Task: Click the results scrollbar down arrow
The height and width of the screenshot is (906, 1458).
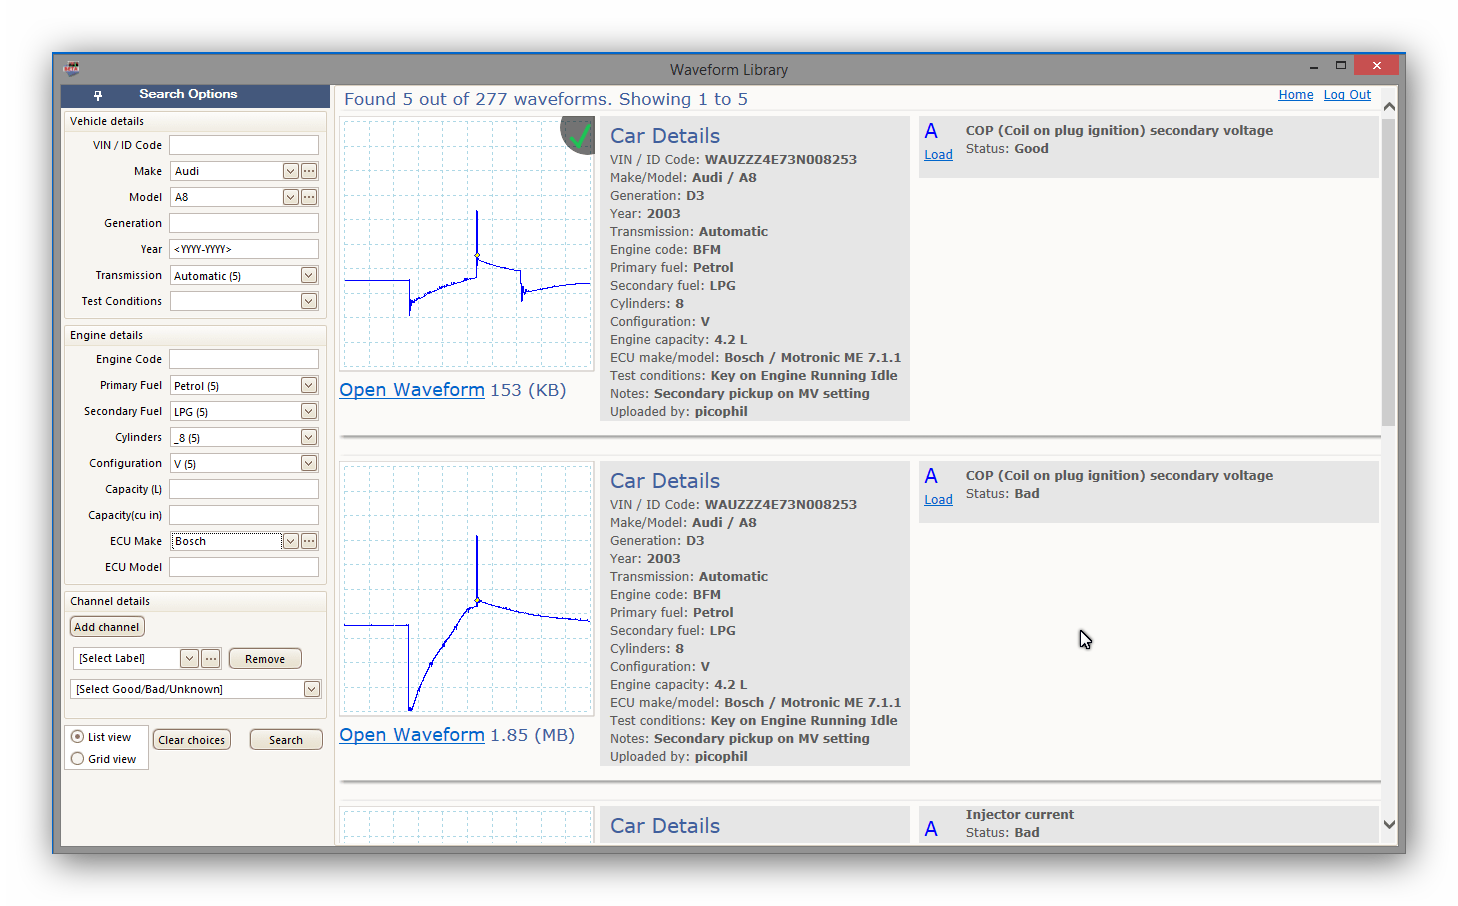Action: click(x=1389, y=825)
